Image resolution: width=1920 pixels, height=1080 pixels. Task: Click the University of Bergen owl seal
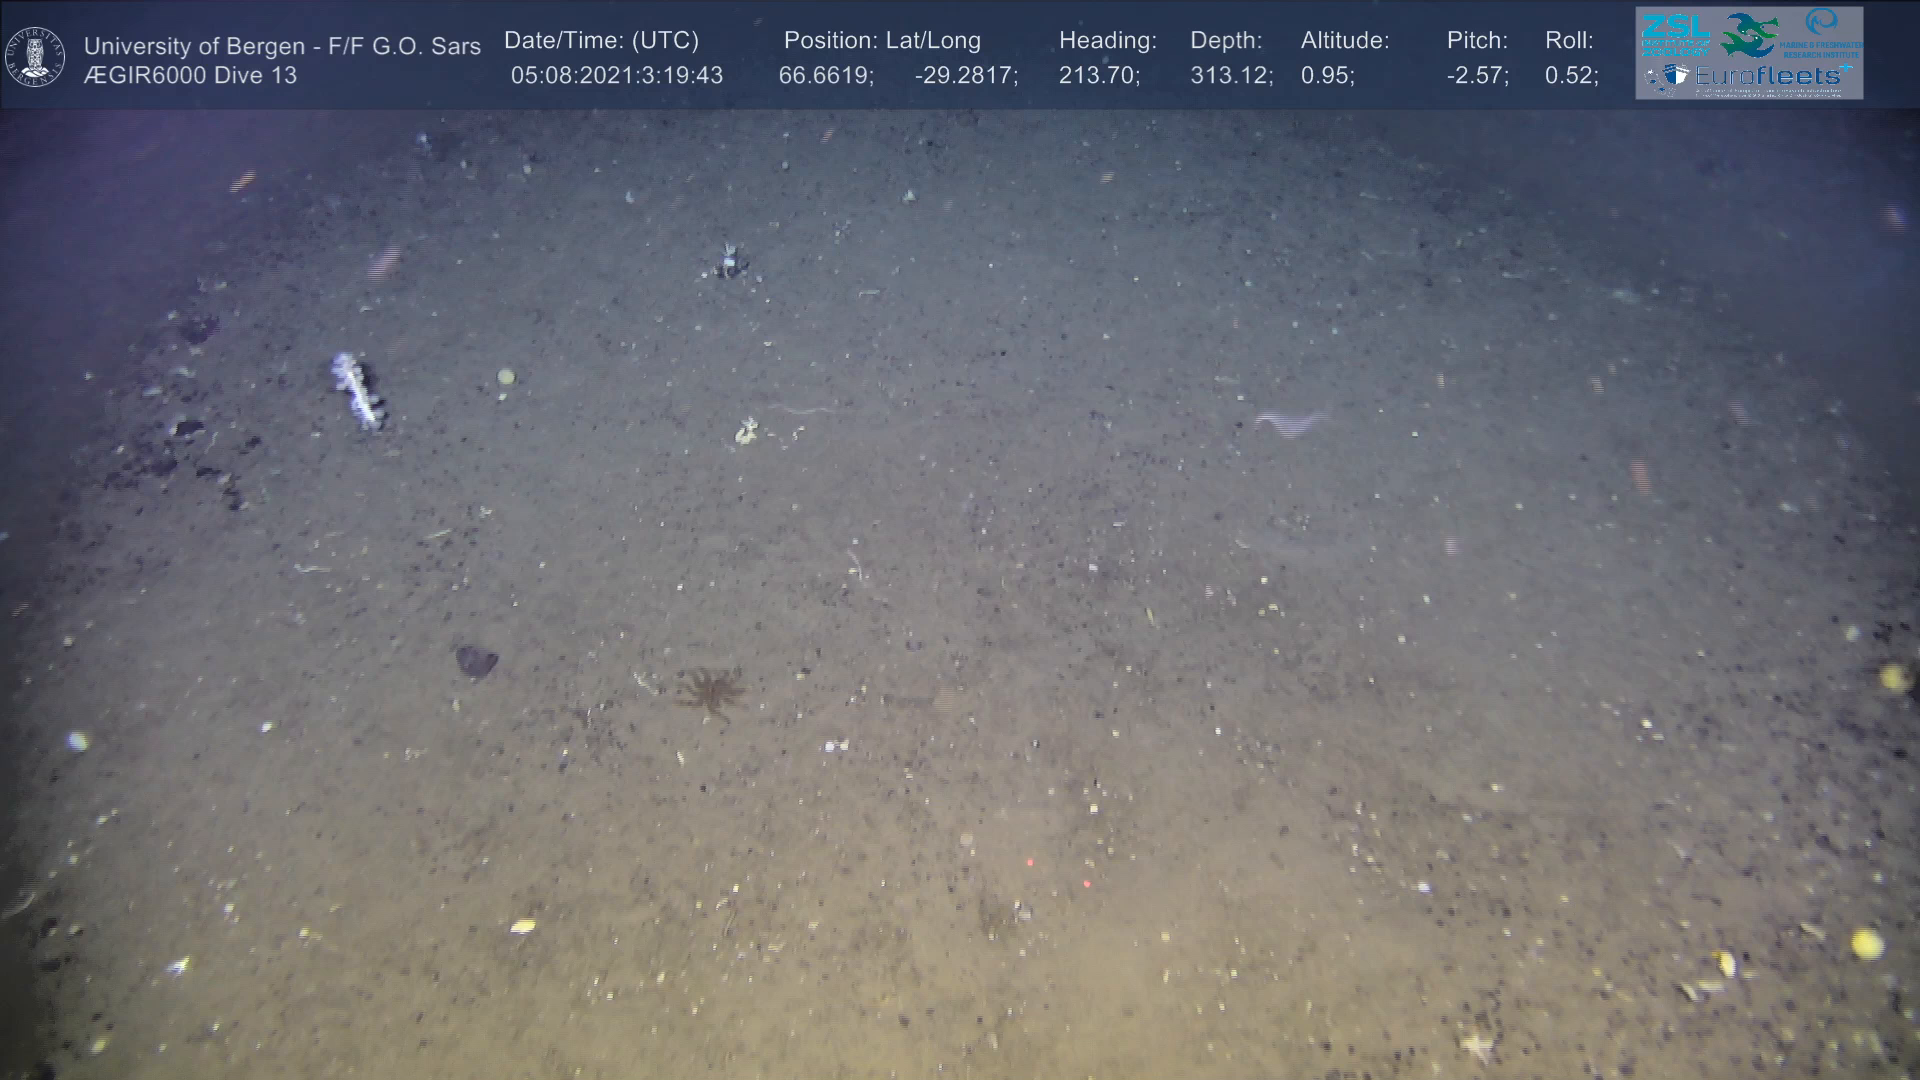click(x=35, y=57)
